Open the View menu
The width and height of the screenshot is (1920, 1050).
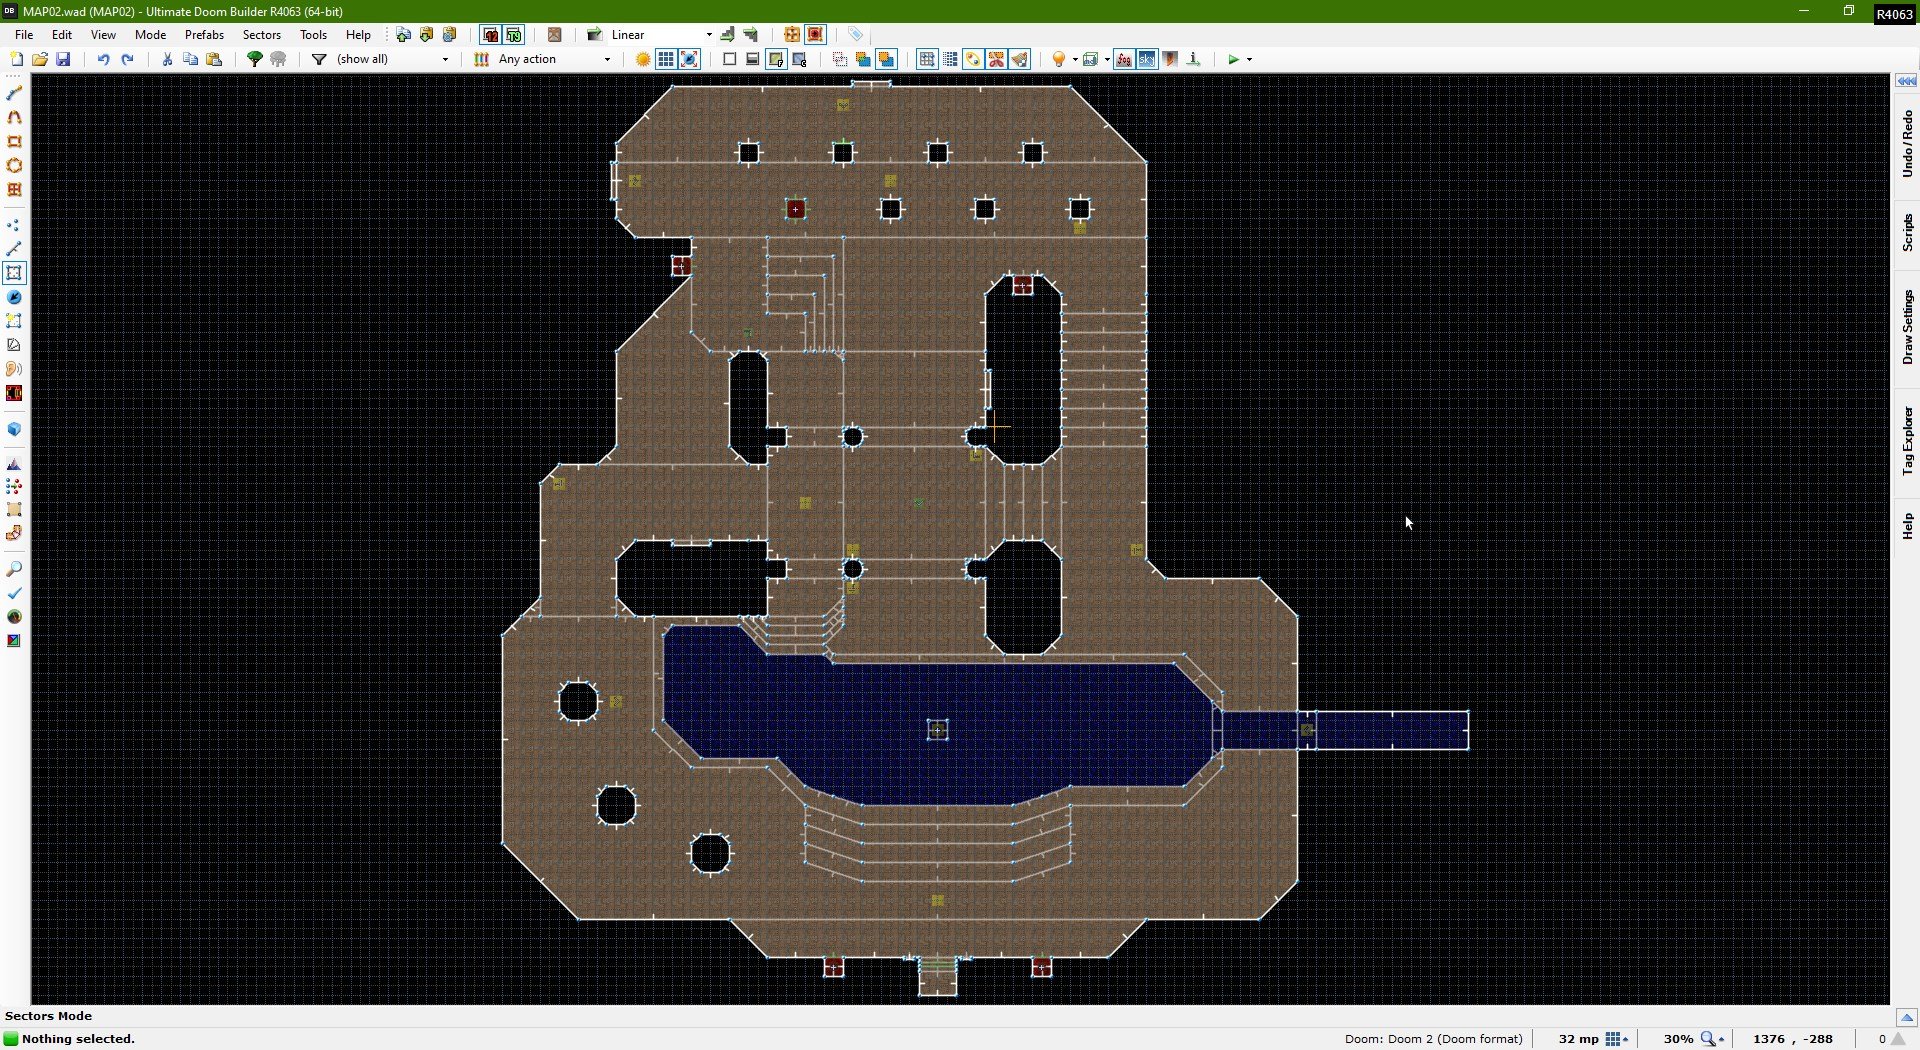(103, 34)
